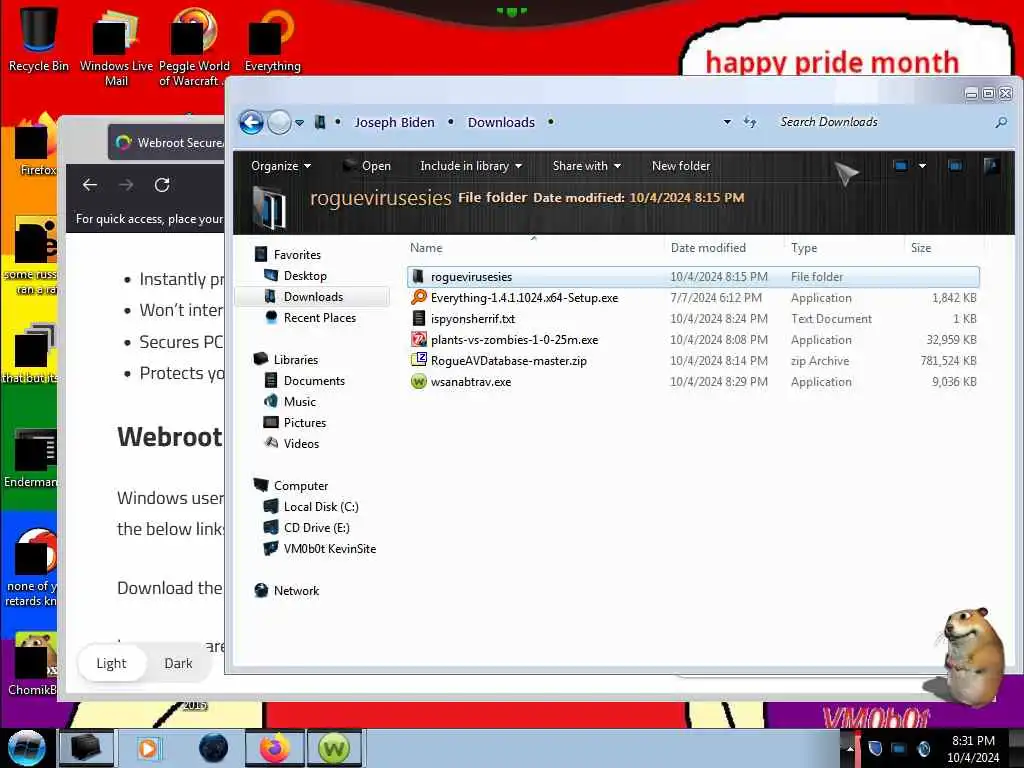Click the refresh icon beside address bar
The height and width of the screenshot is (768, 1024).
tap(750, 122)
